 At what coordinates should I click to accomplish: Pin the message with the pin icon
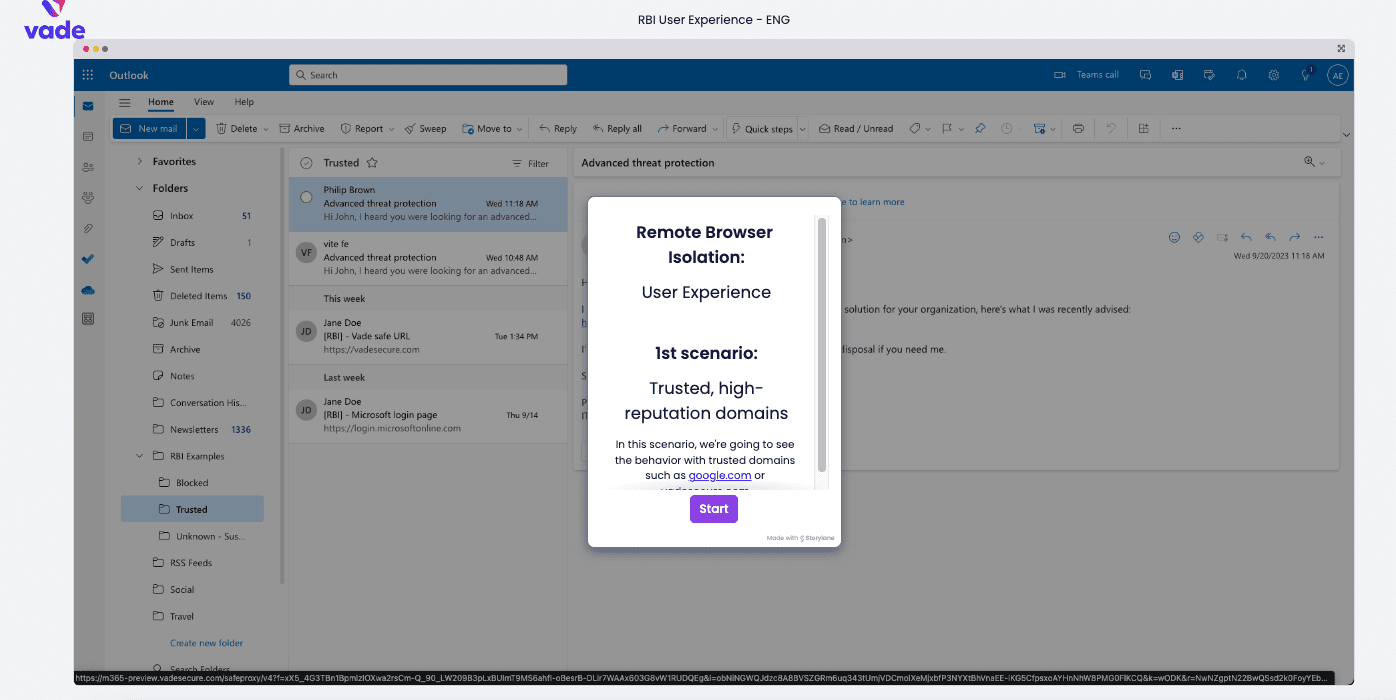click(980, 128)
